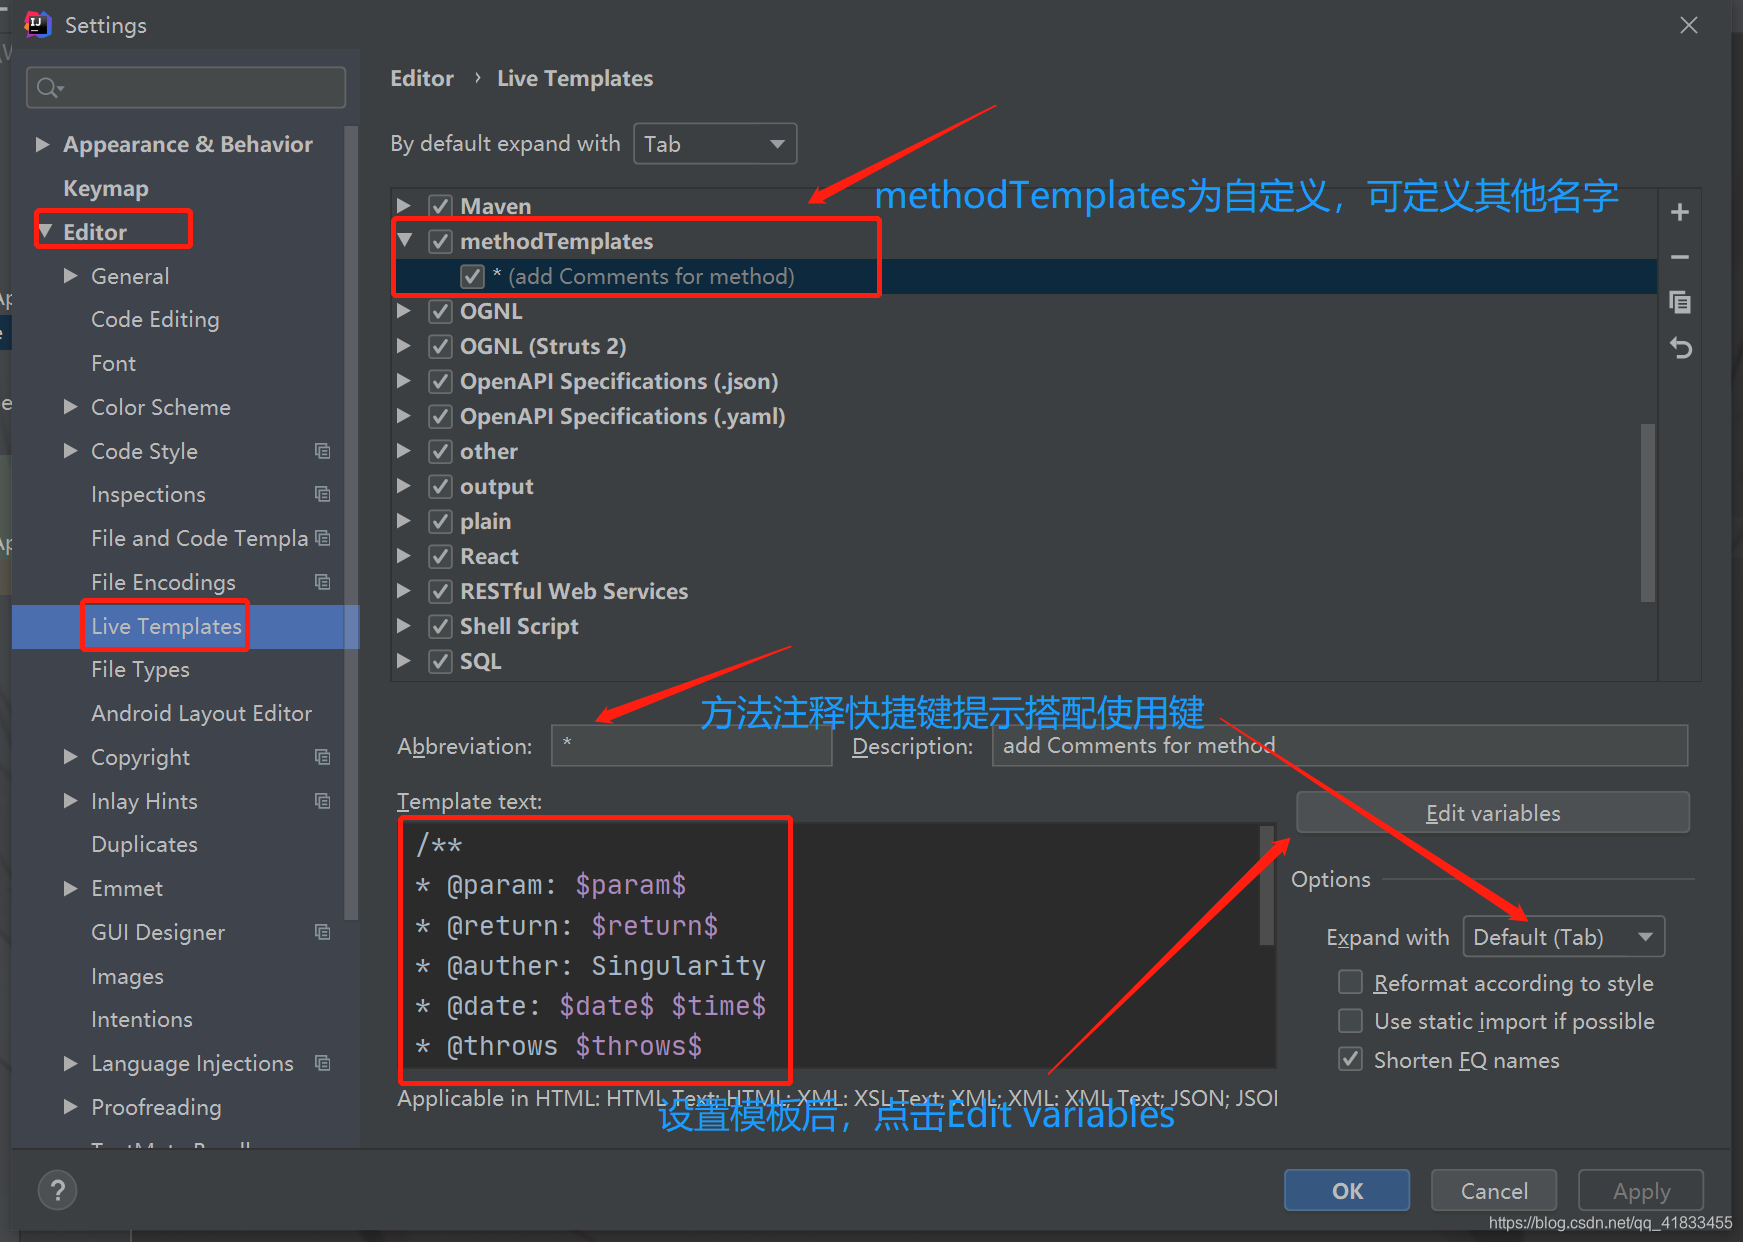Click the project-level icon beside GUI Designer
Screen dimensions: 1743x1242
tap(322, 932)
